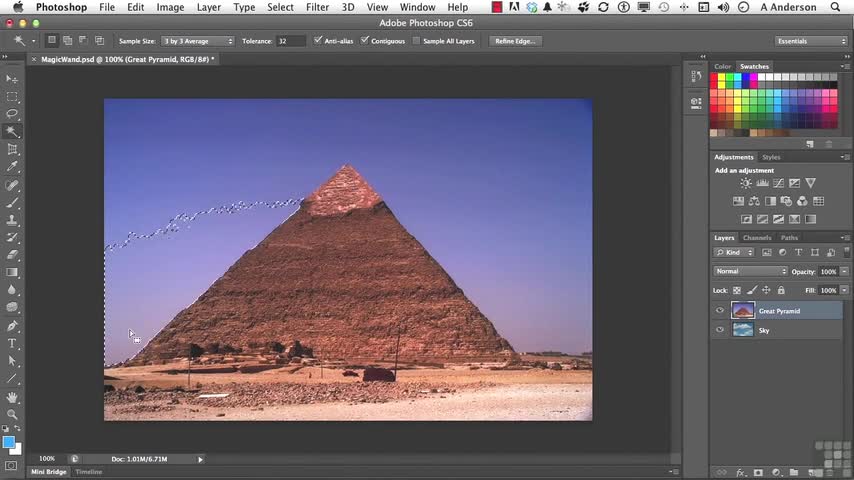Image resolution: width=854 pixels, height=480 pixels.
Task: Open the Layers panel options menu
Action: pyautogui.click(x=843, y=238)
